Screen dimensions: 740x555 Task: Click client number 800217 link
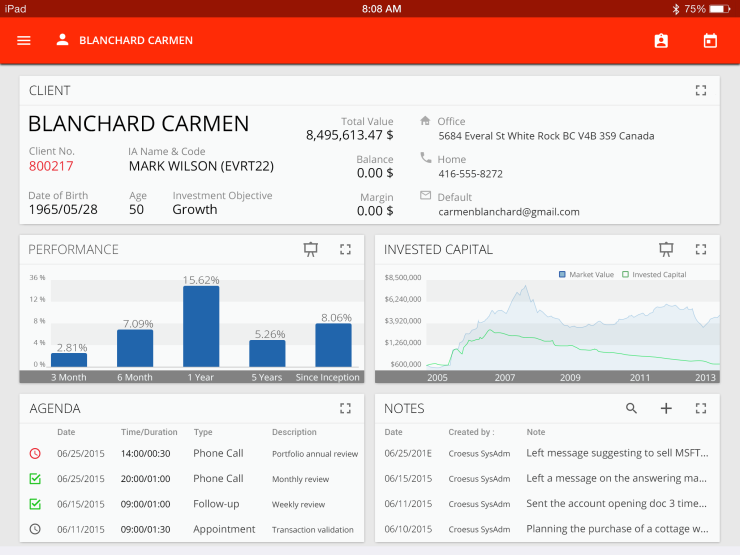point(51,166)
